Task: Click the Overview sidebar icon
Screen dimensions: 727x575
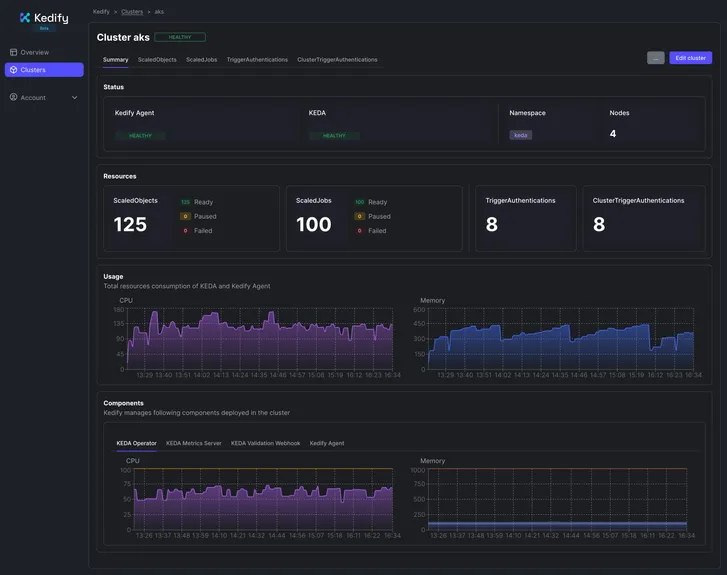Action: (13, 52)
